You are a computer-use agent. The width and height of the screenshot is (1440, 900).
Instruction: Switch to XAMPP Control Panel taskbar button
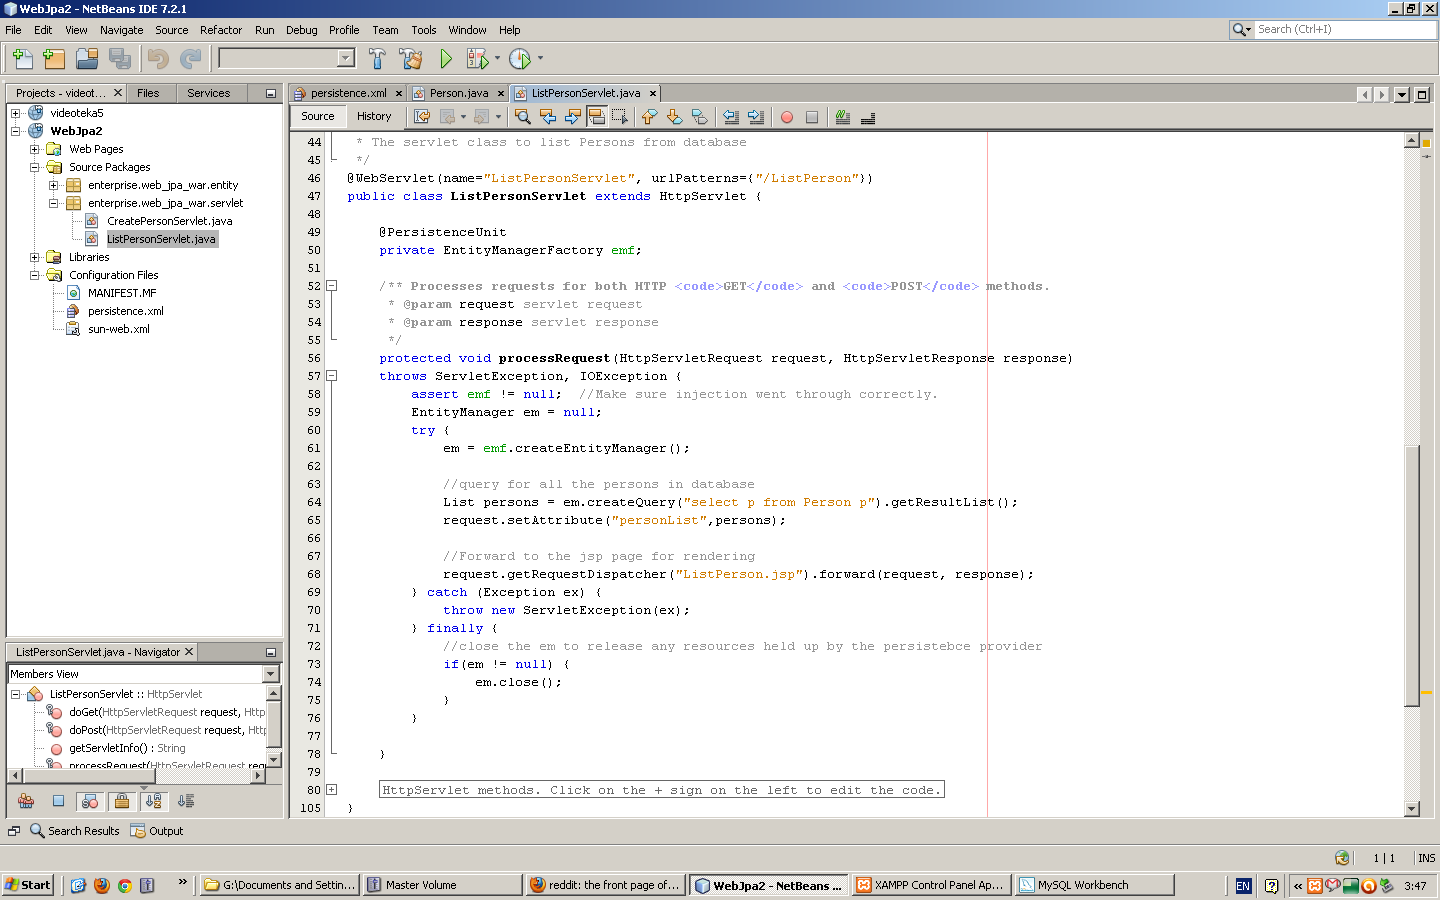point(931,885)
